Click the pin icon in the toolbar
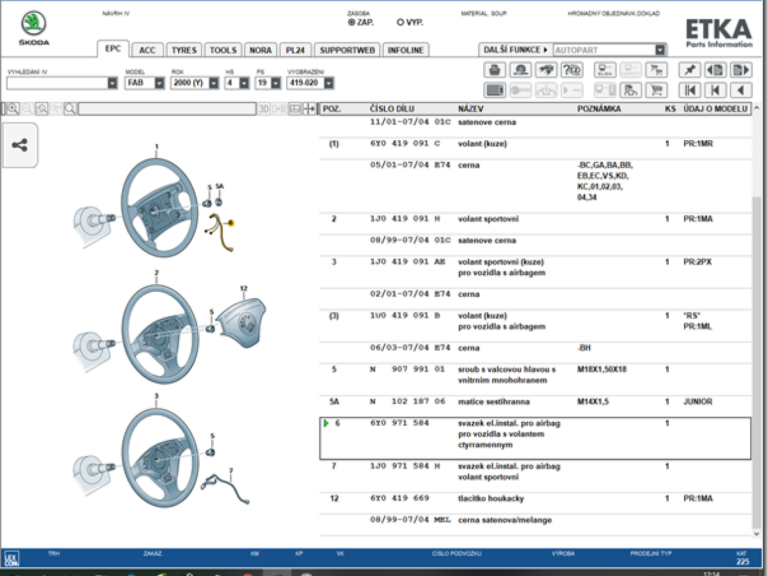 pos(688,70)
